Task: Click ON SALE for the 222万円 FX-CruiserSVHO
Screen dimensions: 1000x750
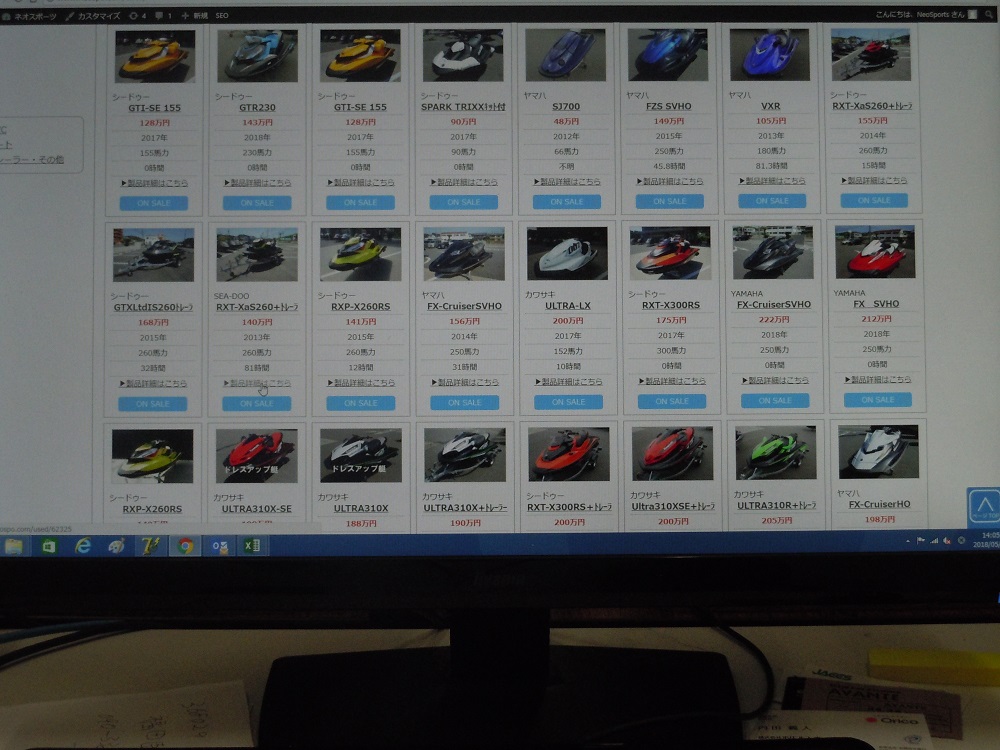Action: [x=775, y=401]
